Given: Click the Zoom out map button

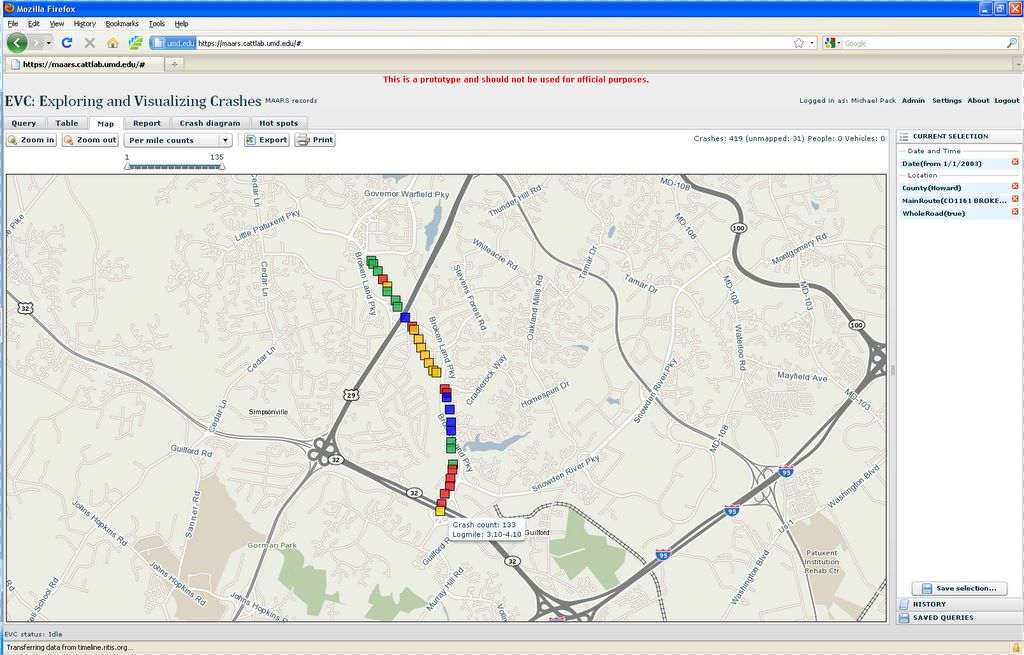Looking at the screenshot, I should (90, 140).
